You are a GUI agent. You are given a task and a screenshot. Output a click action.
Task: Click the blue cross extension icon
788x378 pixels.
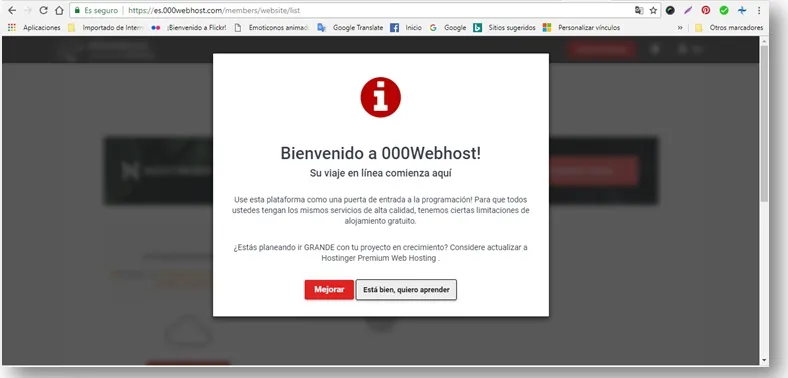pos(742,10)
